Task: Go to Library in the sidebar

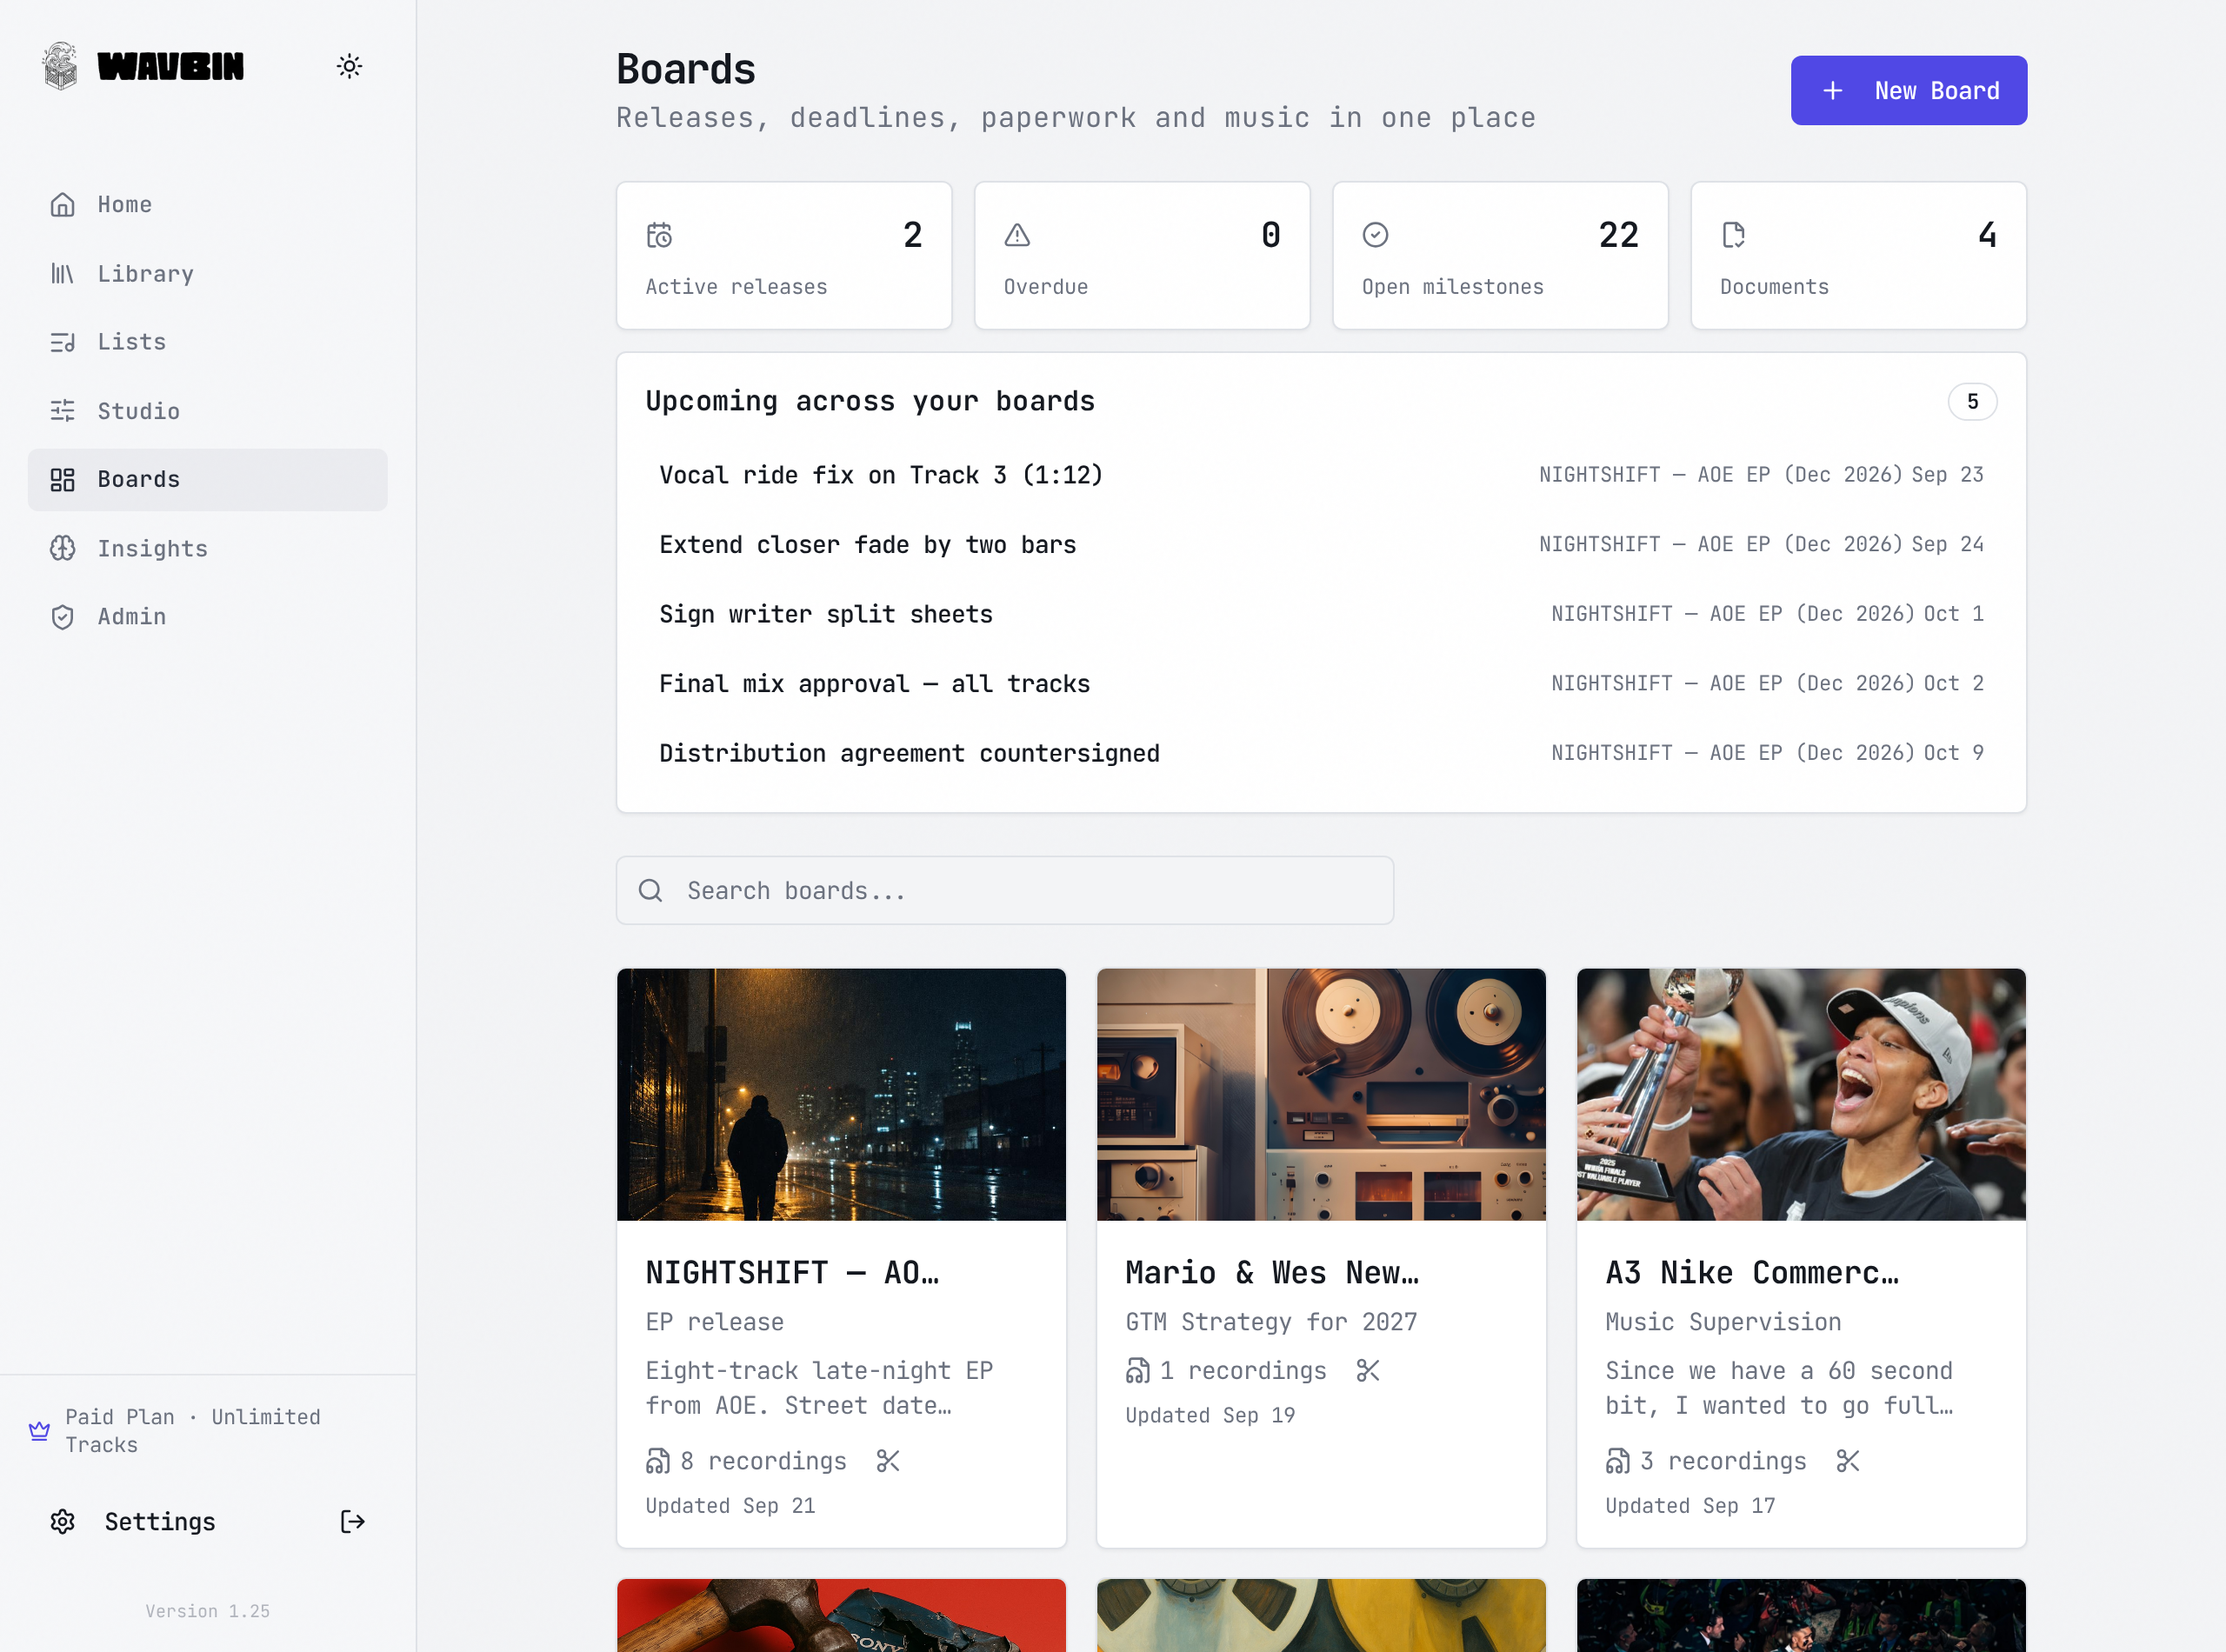Action: coord(207,274)
